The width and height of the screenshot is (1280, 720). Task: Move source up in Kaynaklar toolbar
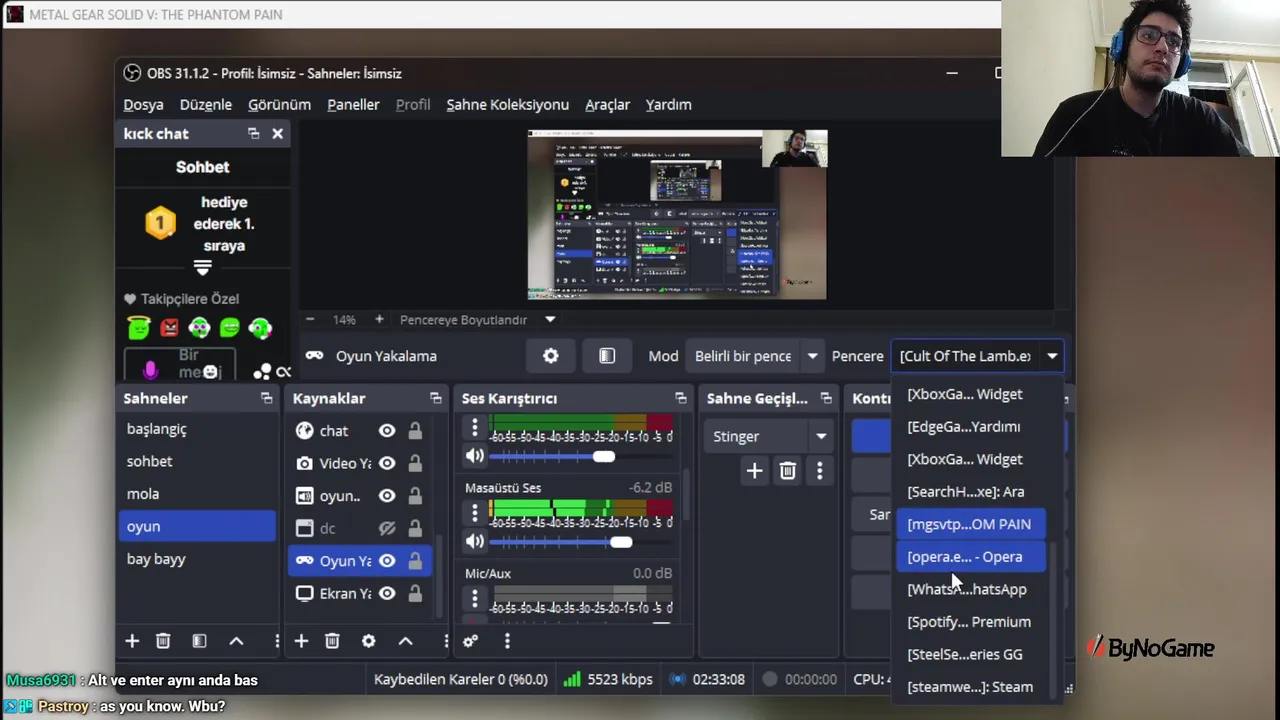coord(405,641)
